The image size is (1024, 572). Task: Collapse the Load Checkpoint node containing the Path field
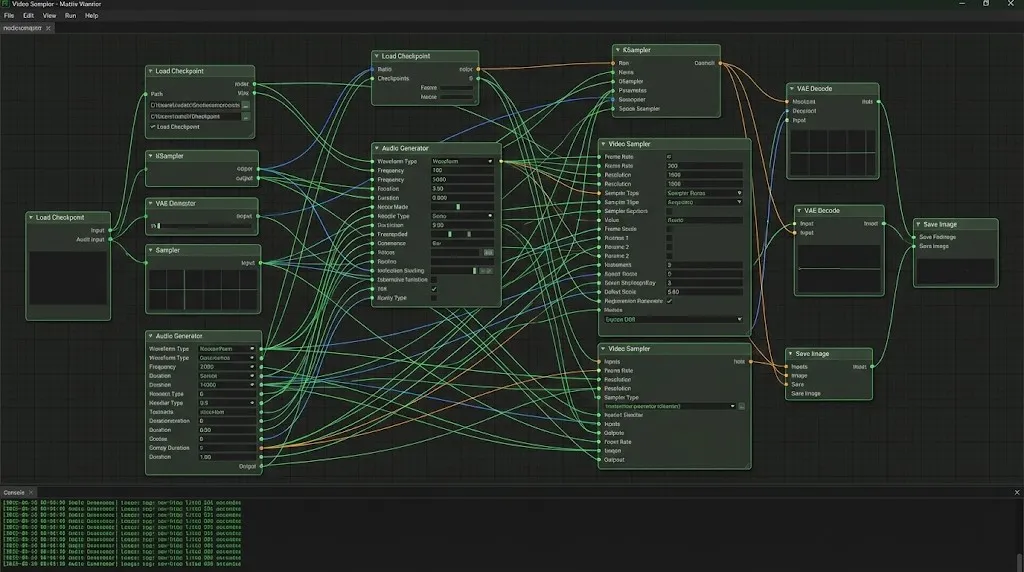[x=150, y=71]
